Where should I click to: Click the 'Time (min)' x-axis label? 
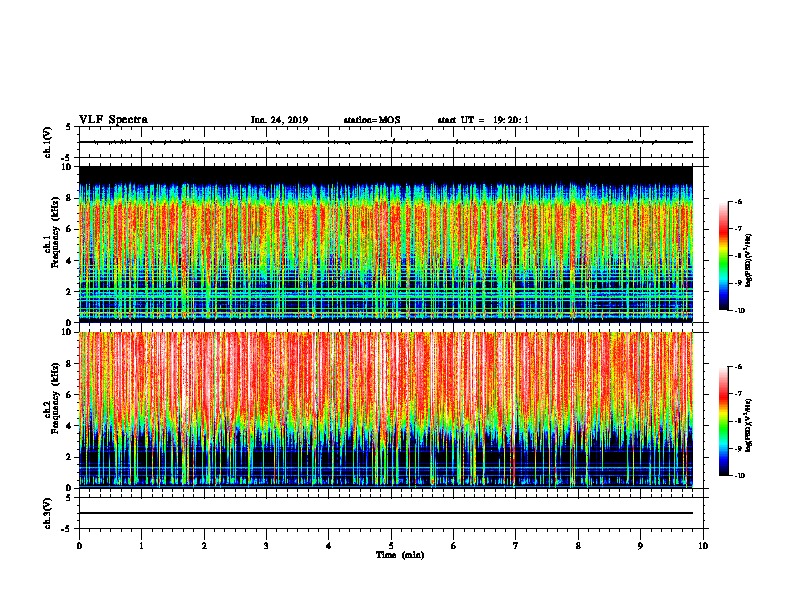(400, 554)
